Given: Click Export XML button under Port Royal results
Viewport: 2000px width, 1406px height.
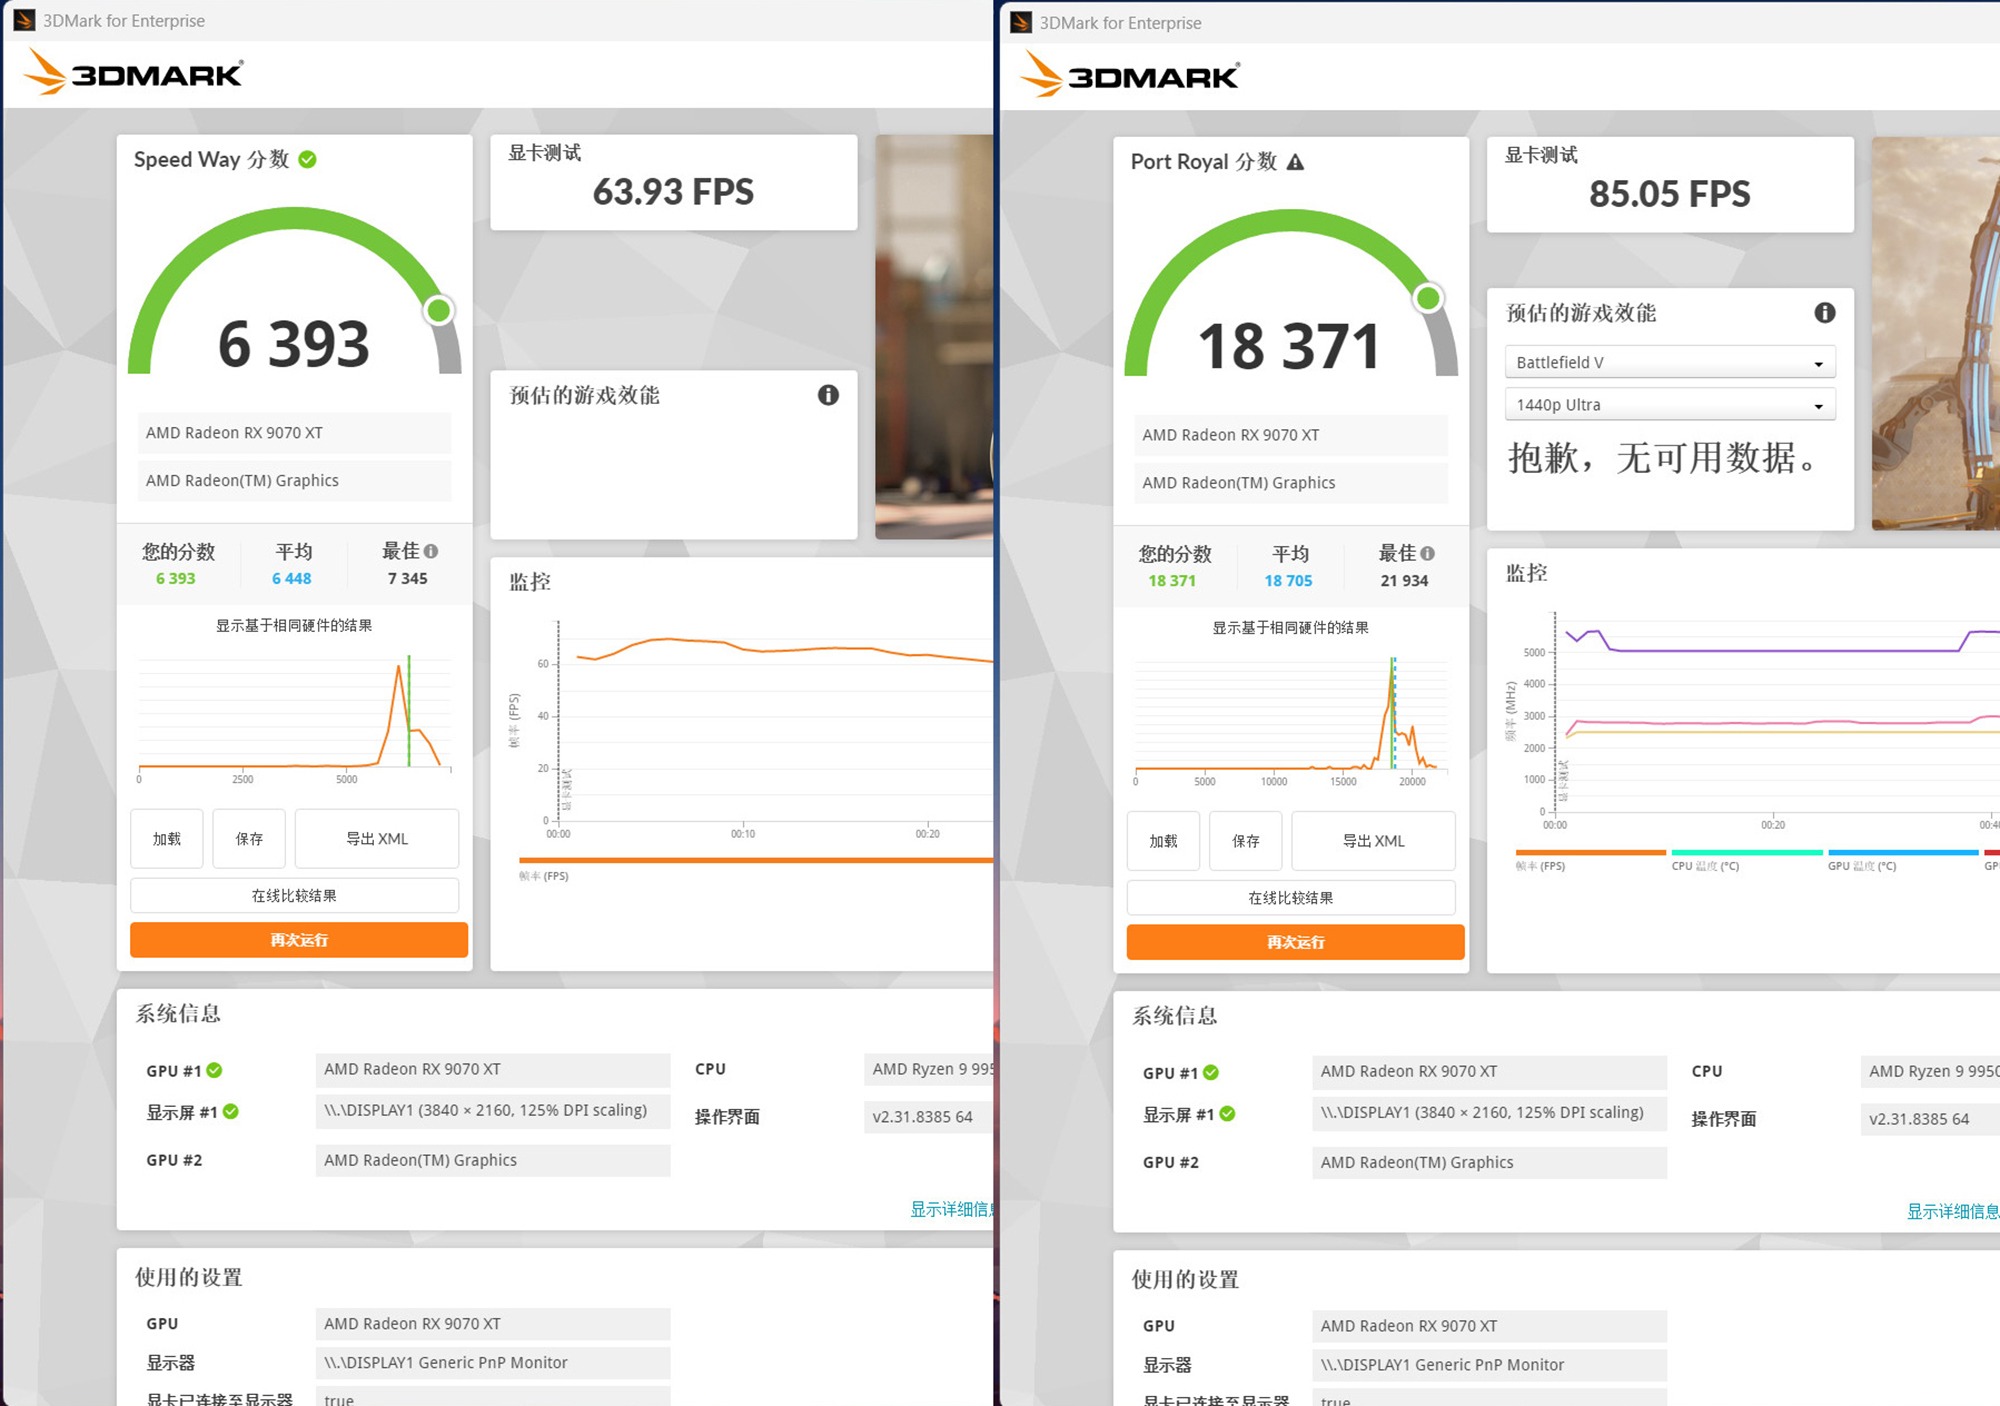Looking at the screenshot, I should 1372,841.
